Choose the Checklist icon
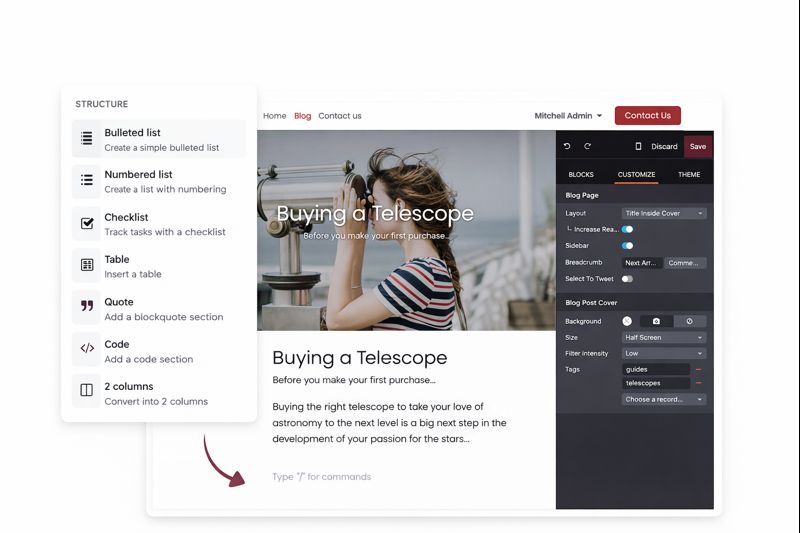This screenshot has height=533, width=800. click(x=87, y=223)
